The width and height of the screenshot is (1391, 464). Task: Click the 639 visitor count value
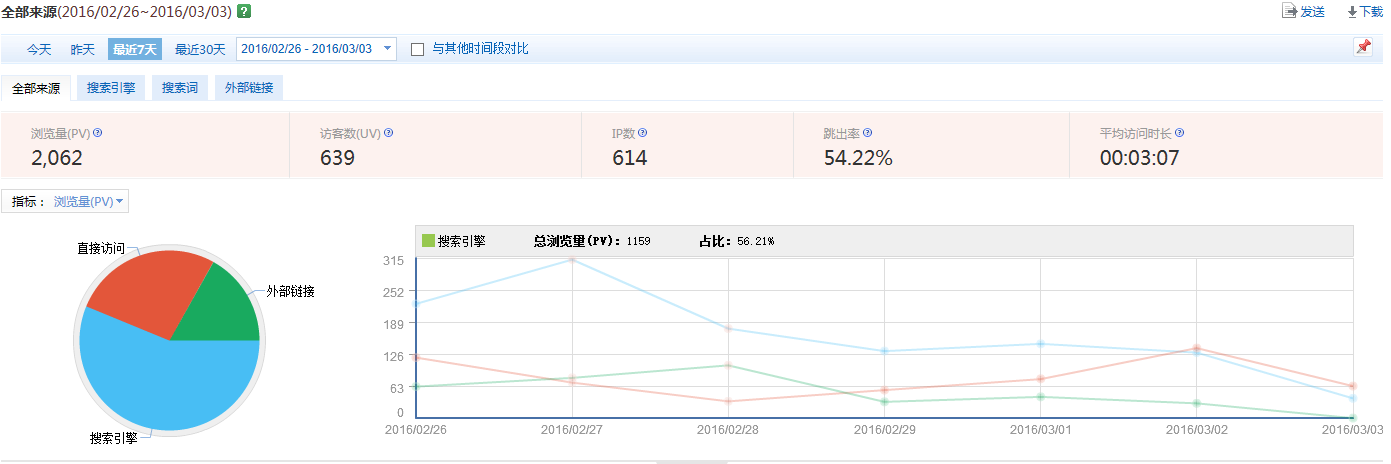coord(337,158)
